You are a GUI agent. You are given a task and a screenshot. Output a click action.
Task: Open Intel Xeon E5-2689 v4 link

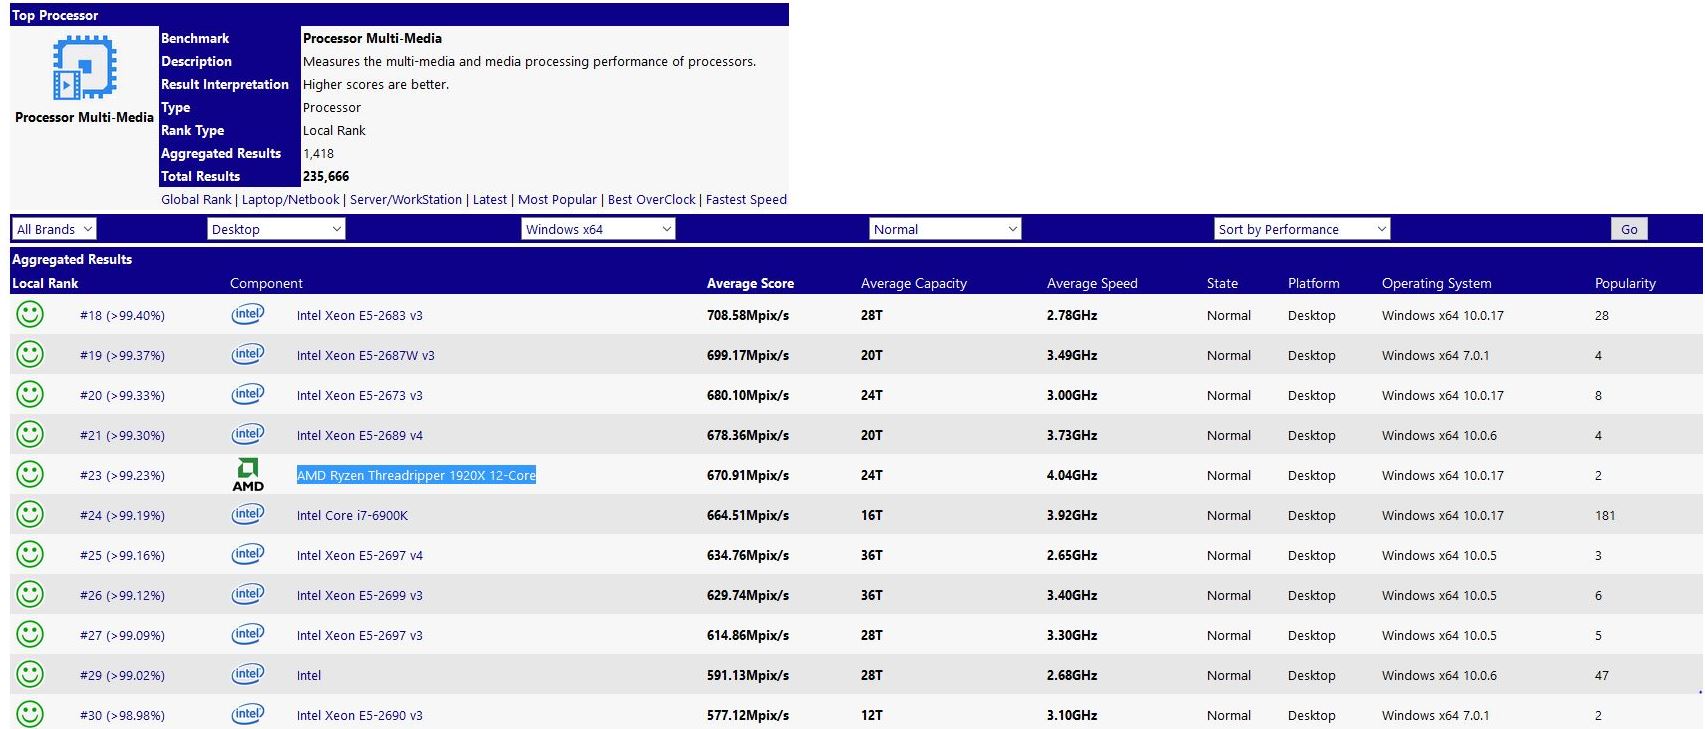[359, 435]
